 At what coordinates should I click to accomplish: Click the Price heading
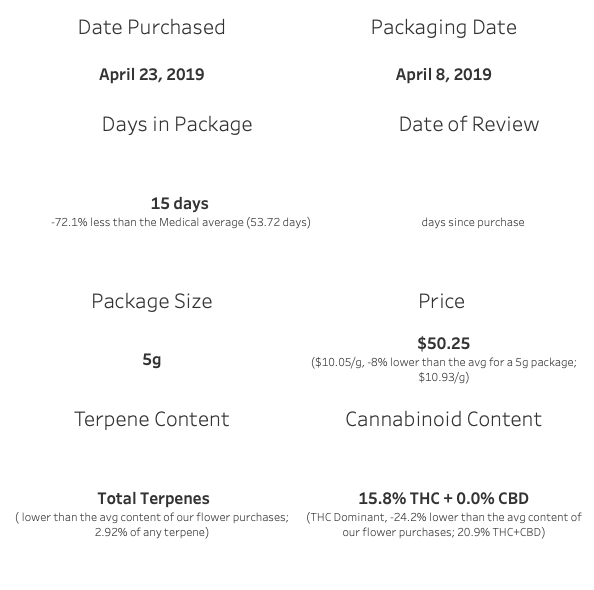[x=441, y=302]
